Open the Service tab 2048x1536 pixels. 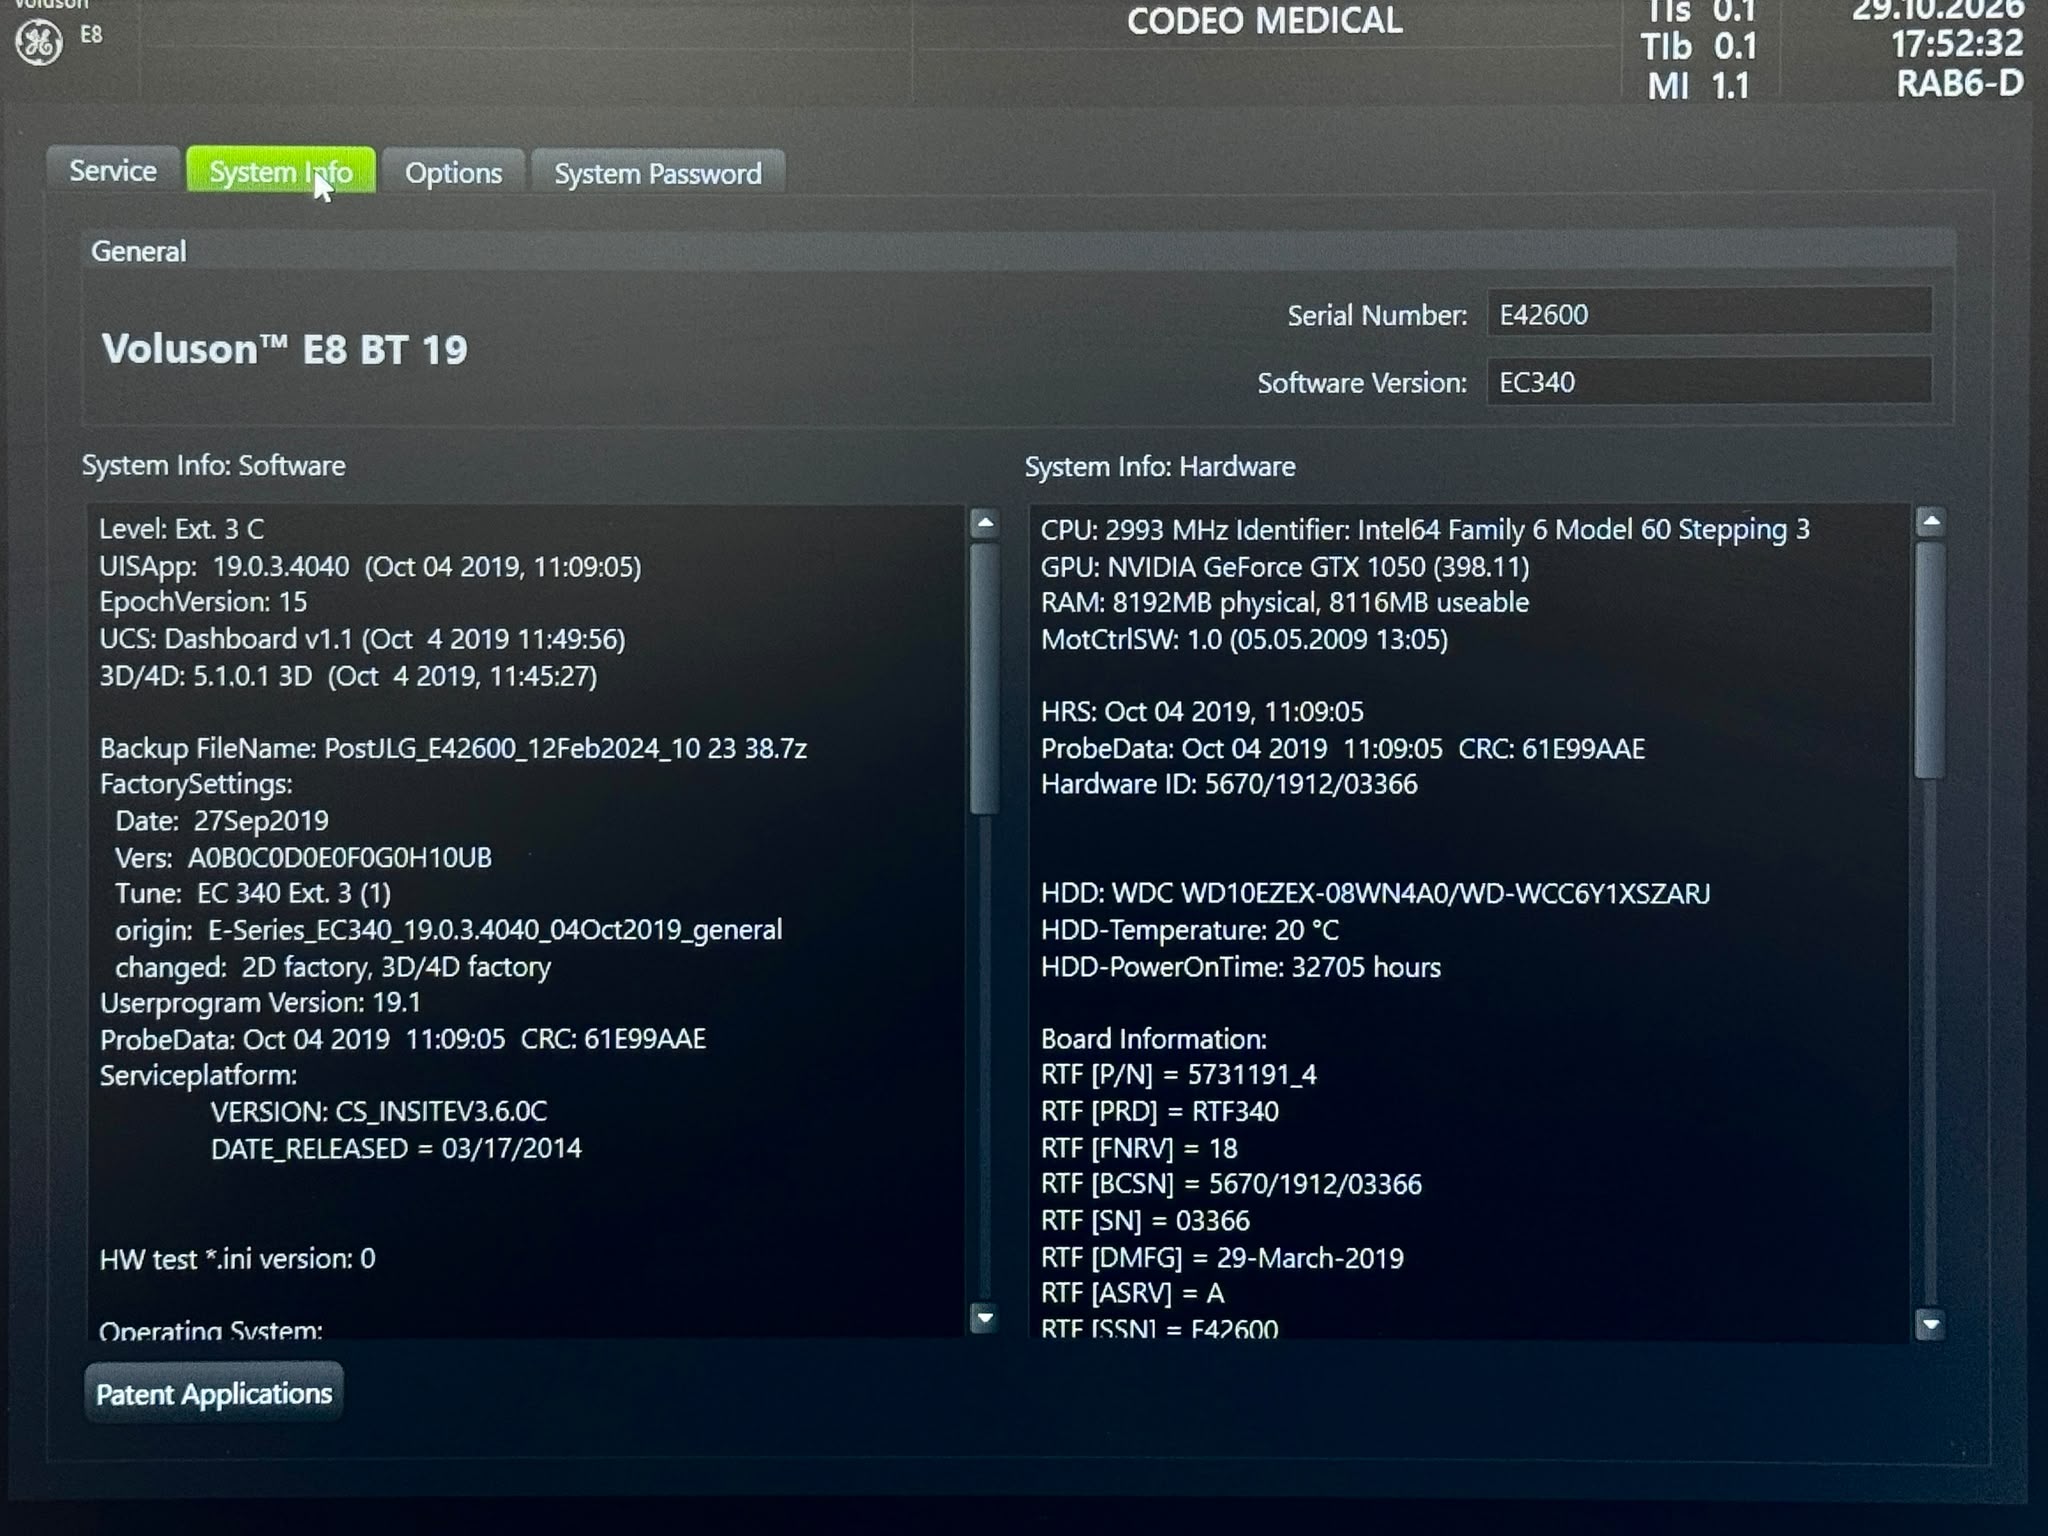113,171
